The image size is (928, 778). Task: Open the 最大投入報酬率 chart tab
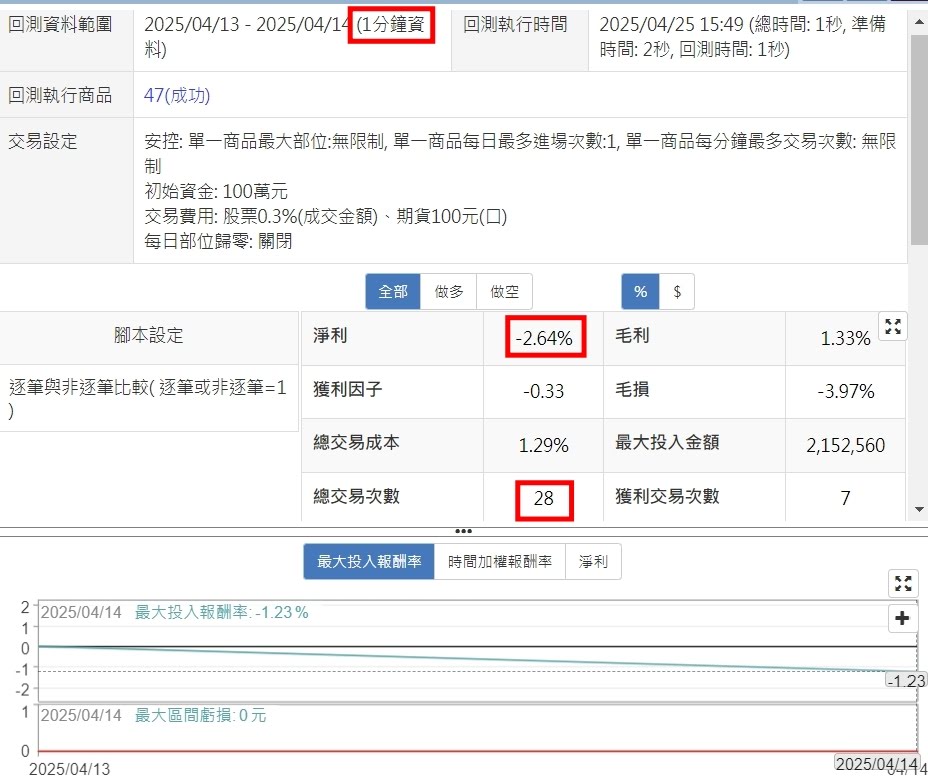(x=369, y=562)
